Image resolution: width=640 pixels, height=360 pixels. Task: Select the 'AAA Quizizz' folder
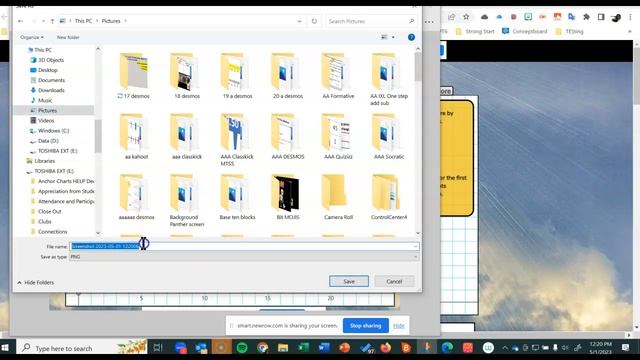(x=338, y=137)
